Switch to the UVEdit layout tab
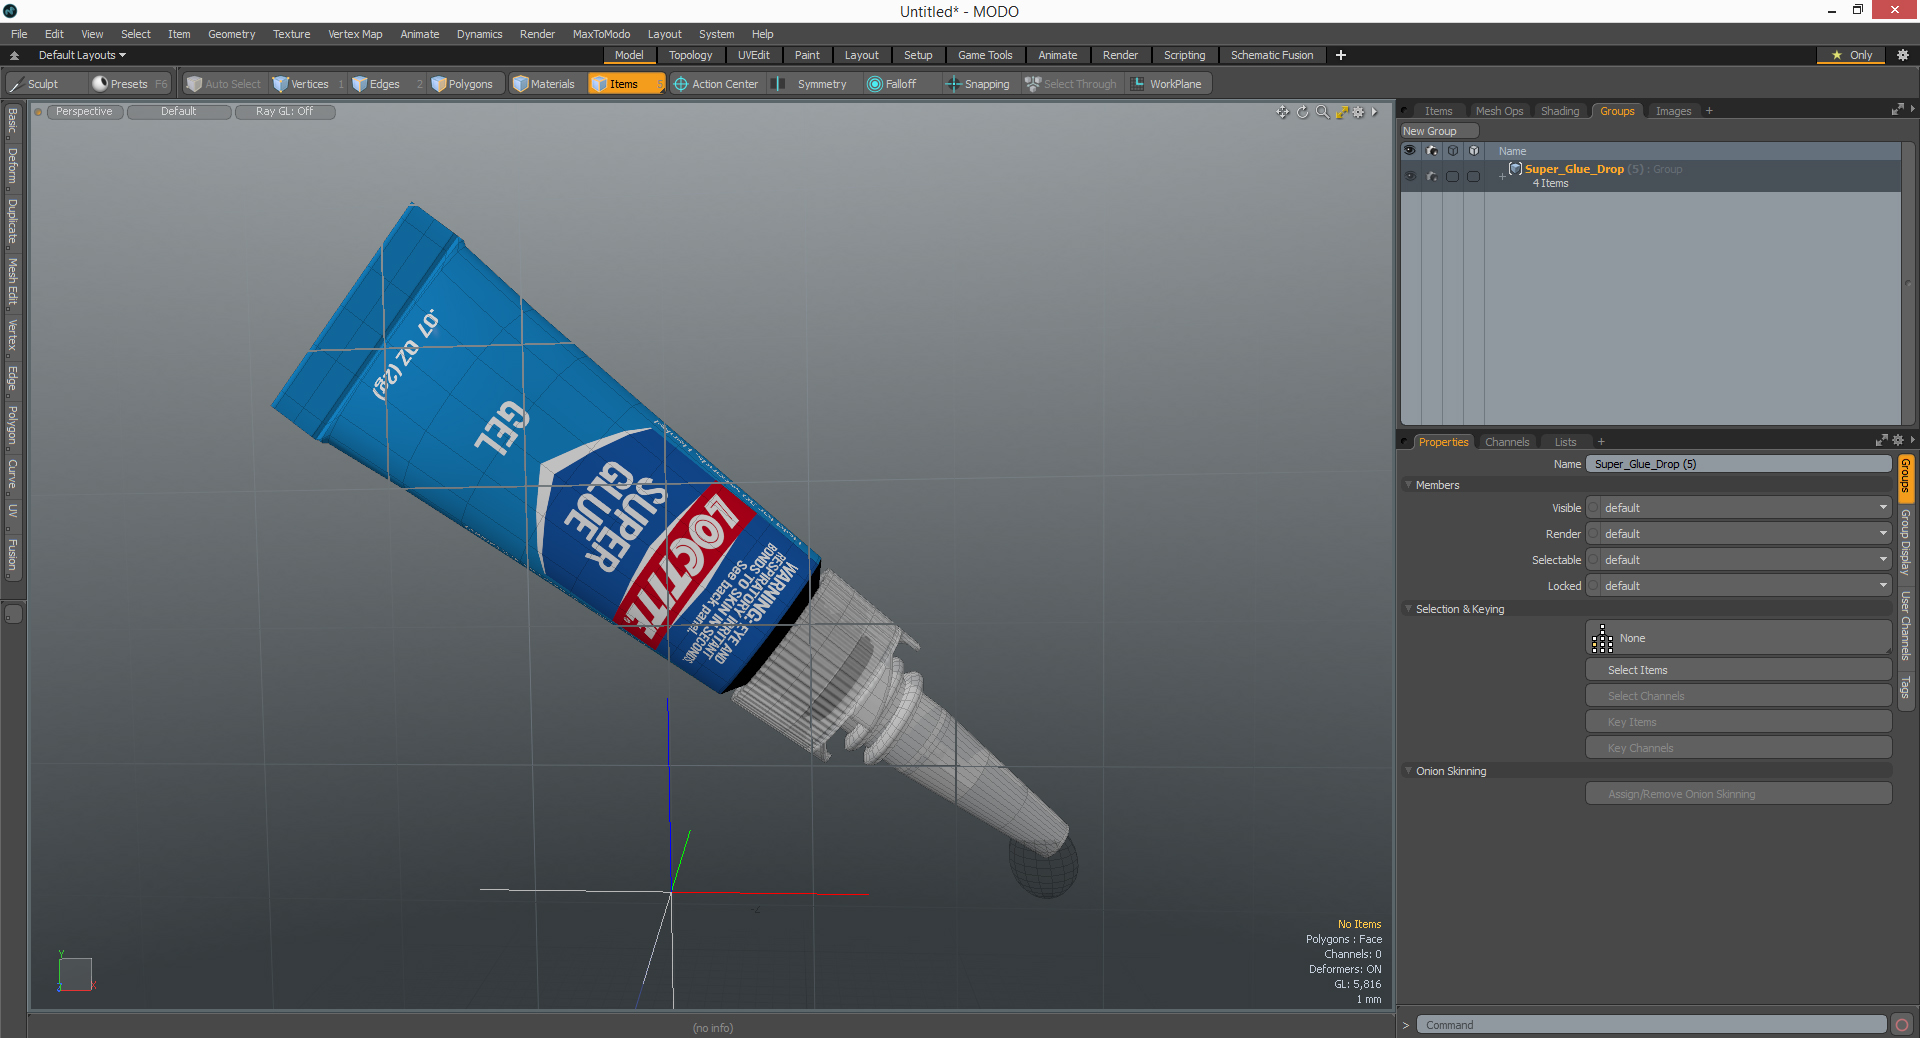The image size is (1920, 1038). (x=754, y=55)
